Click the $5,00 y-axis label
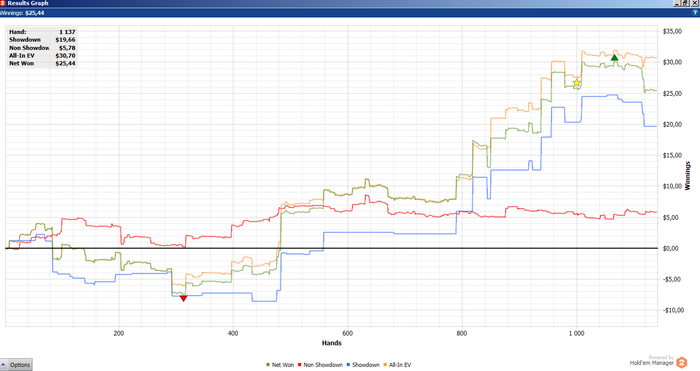Screen dimensions: 700x371 672,217
